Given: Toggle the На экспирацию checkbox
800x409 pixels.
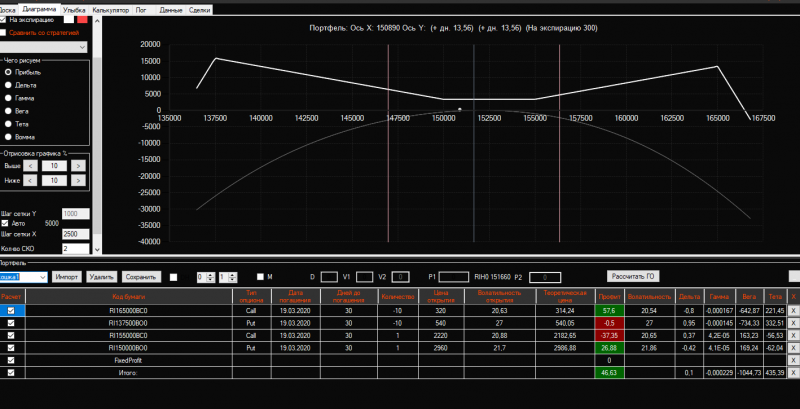Looking at the screenshot, I should click(3, 20).
